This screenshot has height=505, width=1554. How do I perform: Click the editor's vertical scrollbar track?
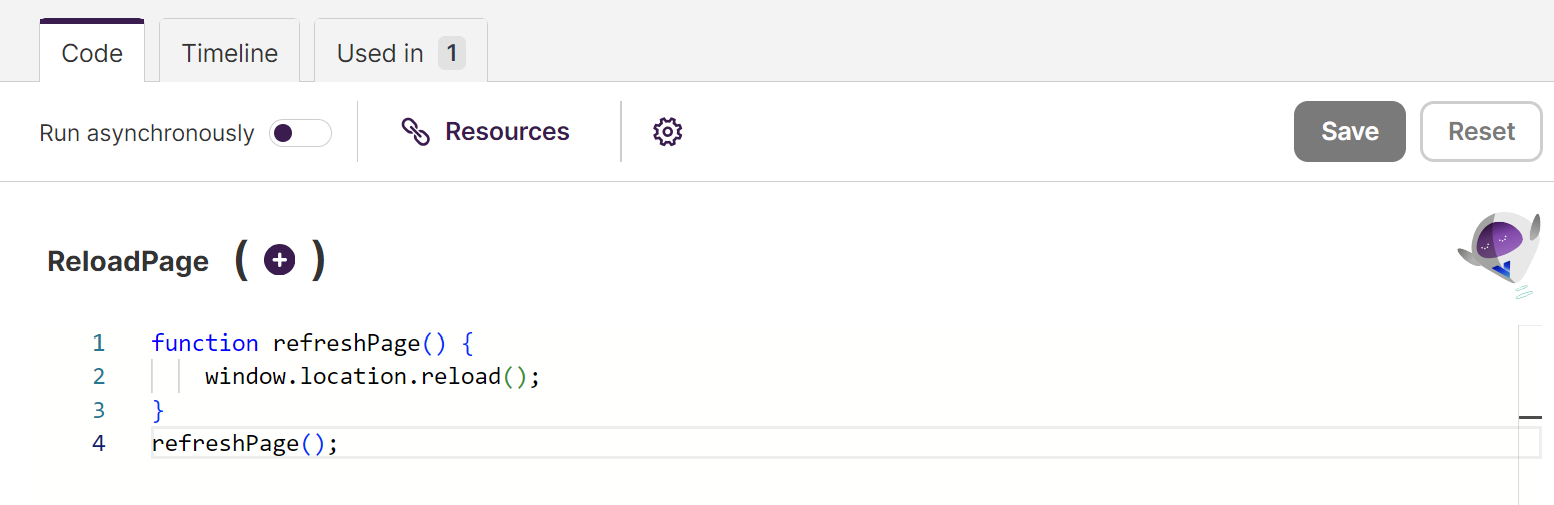pos(1530,414)
